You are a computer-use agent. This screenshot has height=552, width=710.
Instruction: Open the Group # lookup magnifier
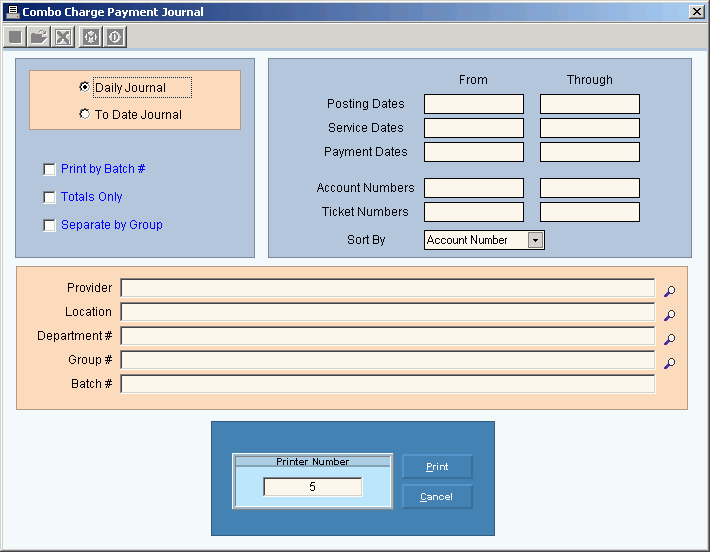click(670, 363)
